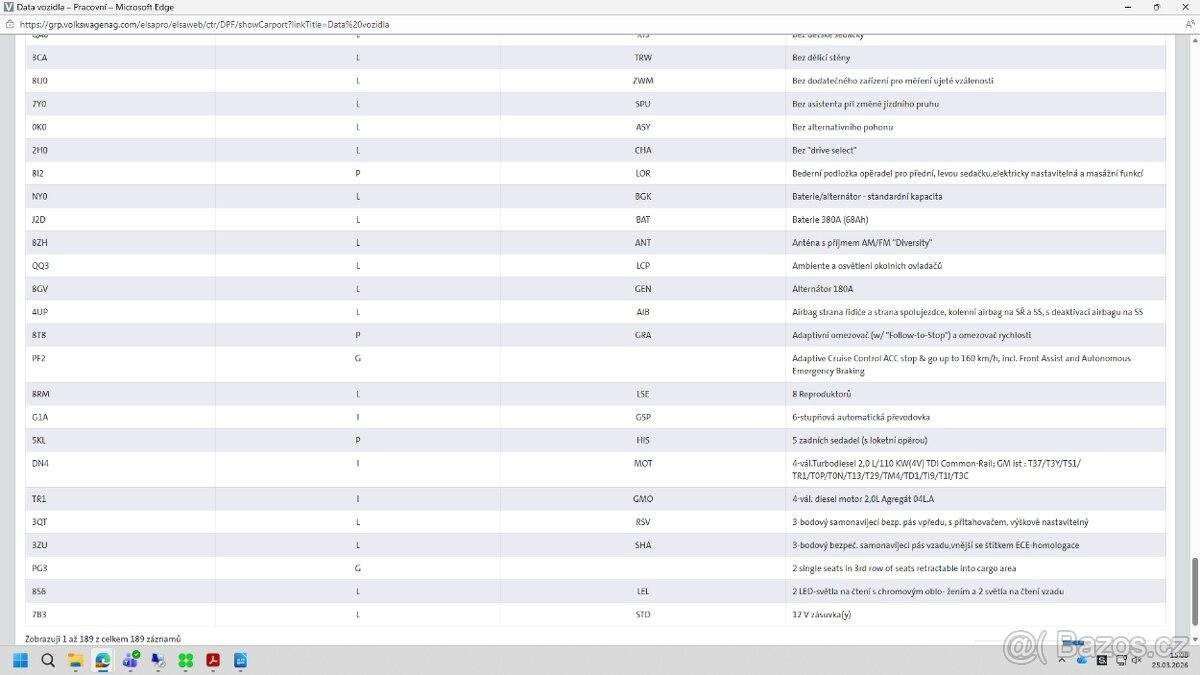Launch File Explorer from the taskbar
The image size is (1200, 675).
(75, 660)
